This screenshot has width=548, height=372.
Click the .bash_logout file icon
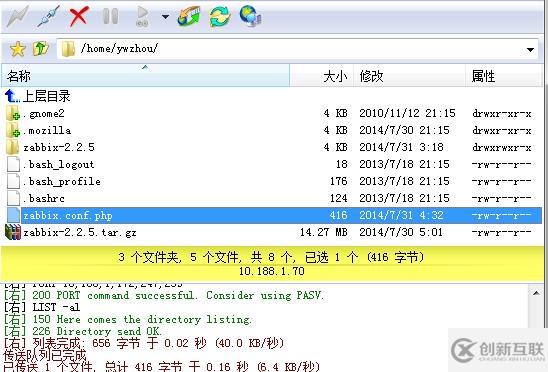tap(13, 164)
